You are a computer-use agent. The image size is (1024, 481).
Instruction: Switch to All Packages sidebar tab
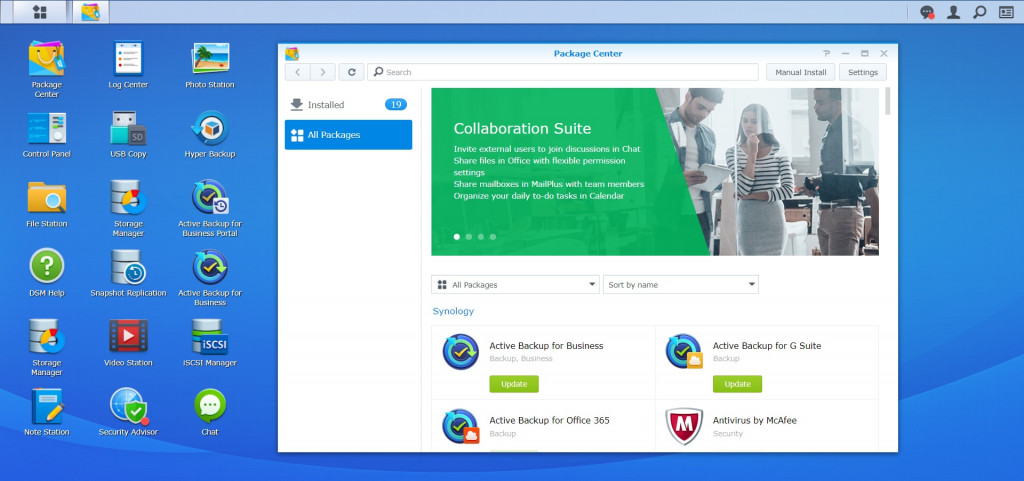pyautogui.click(x=348, y=135)
